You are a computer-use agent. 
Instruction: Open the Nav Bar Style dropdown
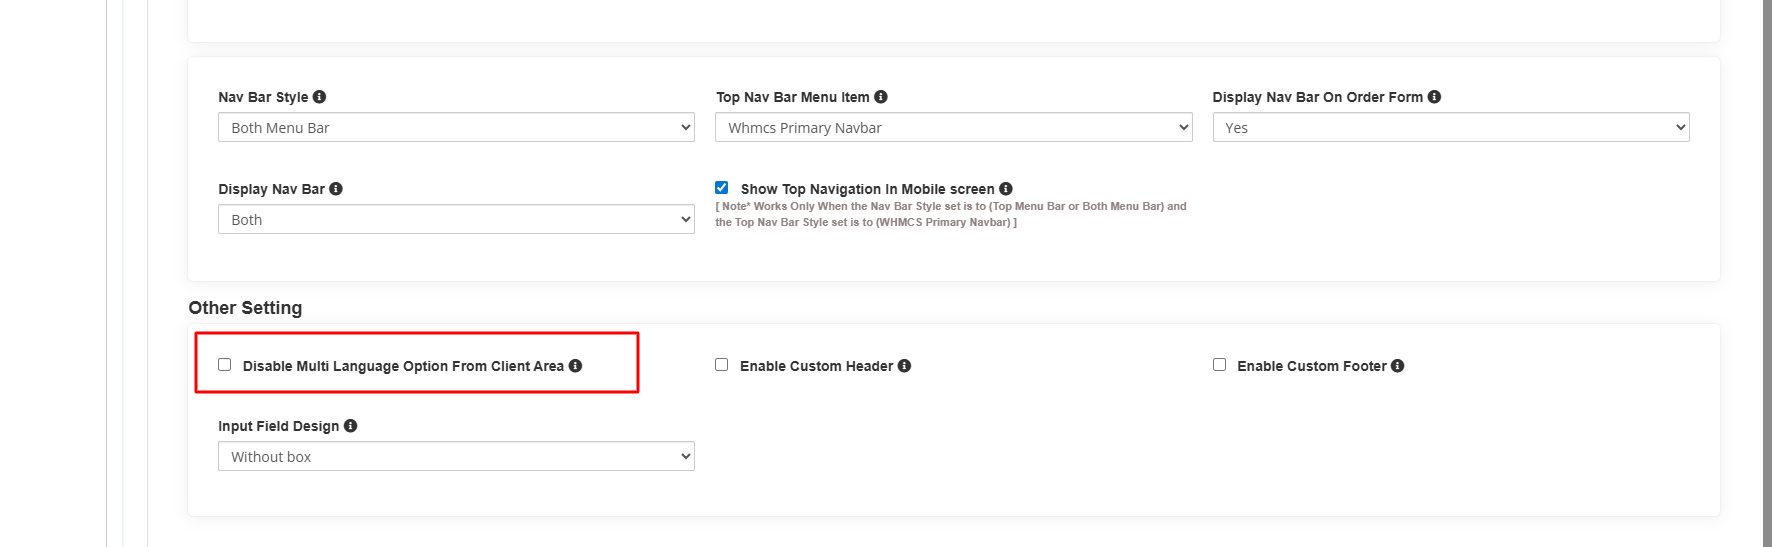(x=456, y=128)
